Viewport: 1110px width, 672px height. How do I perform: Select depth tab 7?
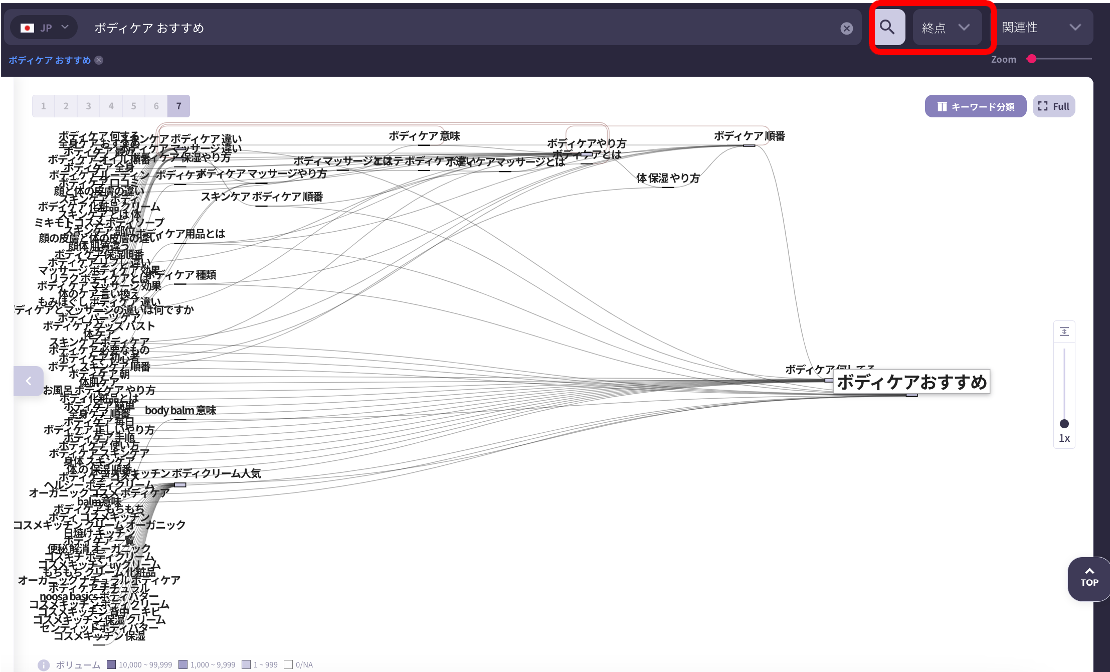point(178,106)
